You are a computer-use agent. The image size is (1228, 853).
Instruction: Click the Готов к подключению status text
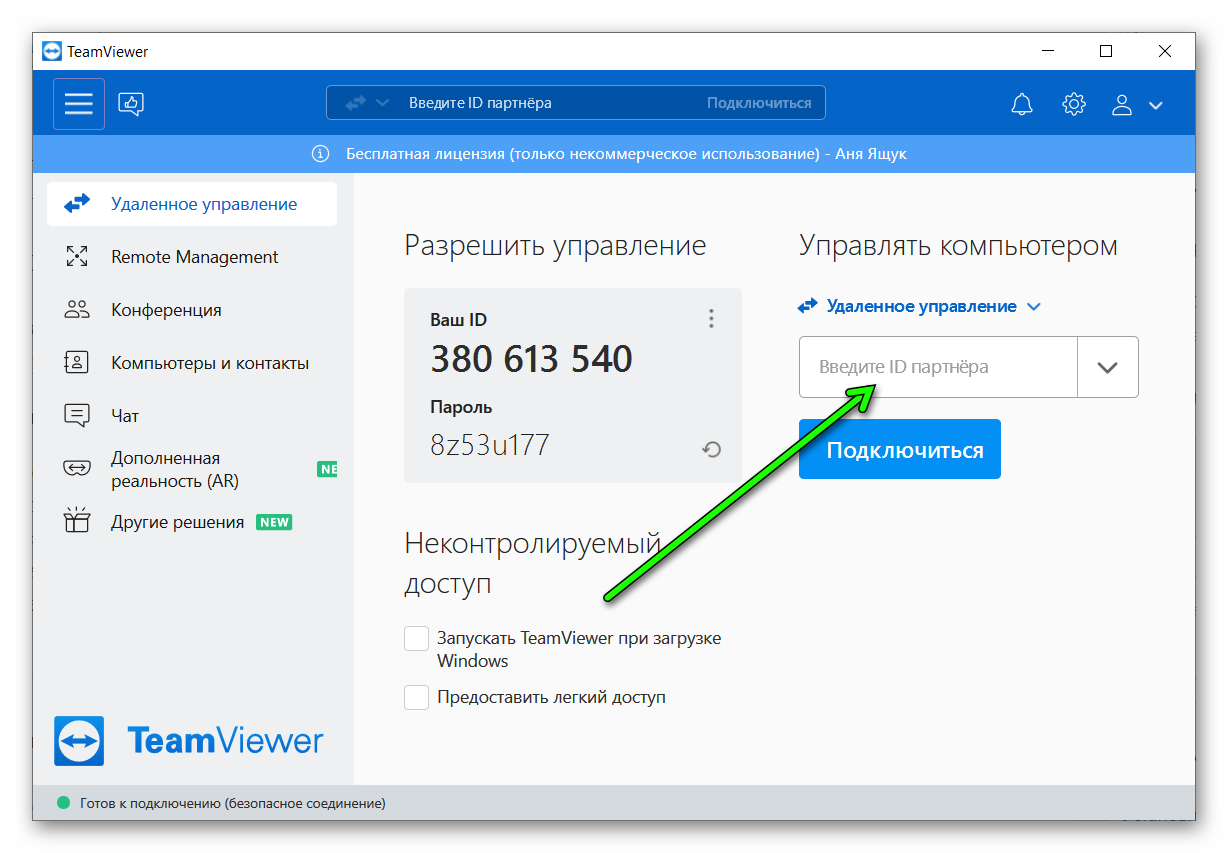[x=231, y=803]
